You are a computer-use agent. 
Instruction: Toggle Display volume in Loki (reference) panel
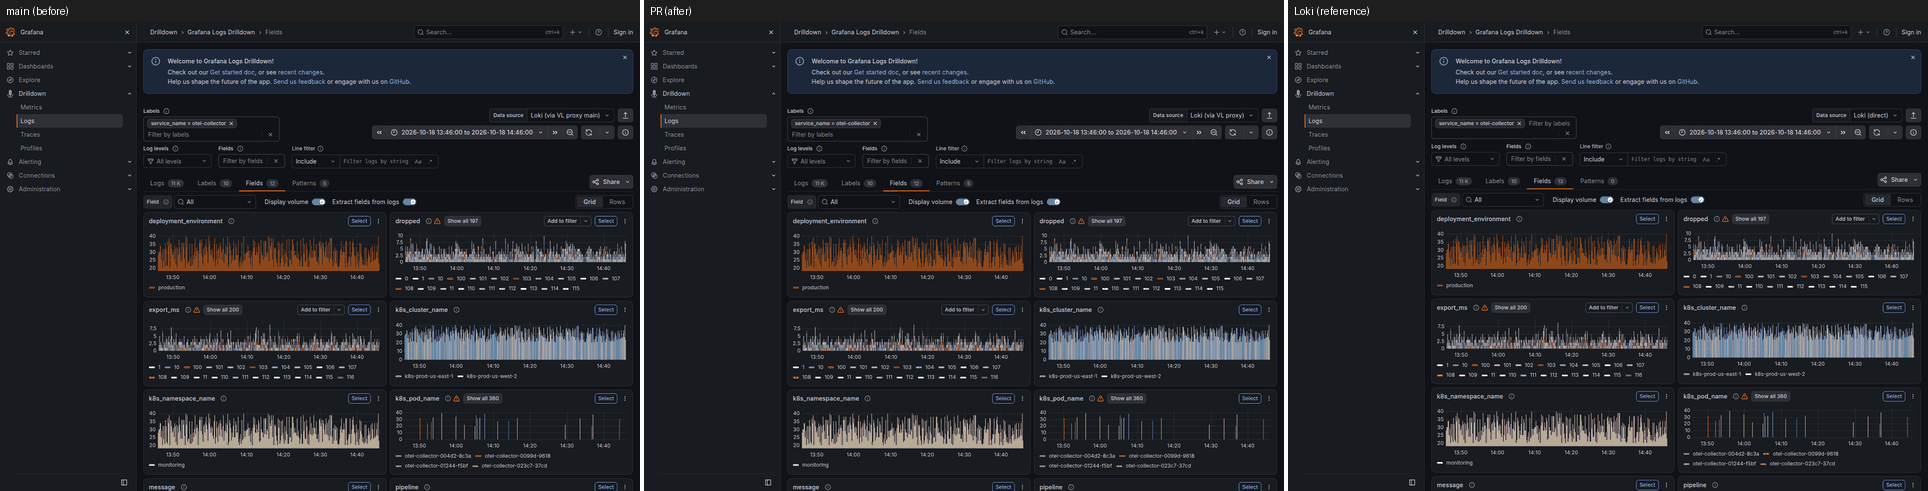pos(1606,200)
